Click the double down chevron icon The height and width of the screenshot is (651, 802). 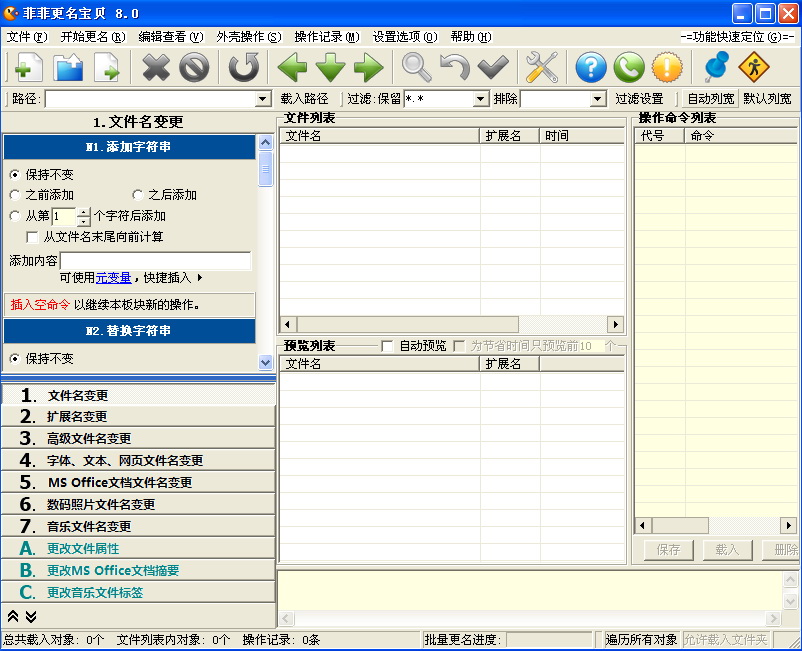31,616
